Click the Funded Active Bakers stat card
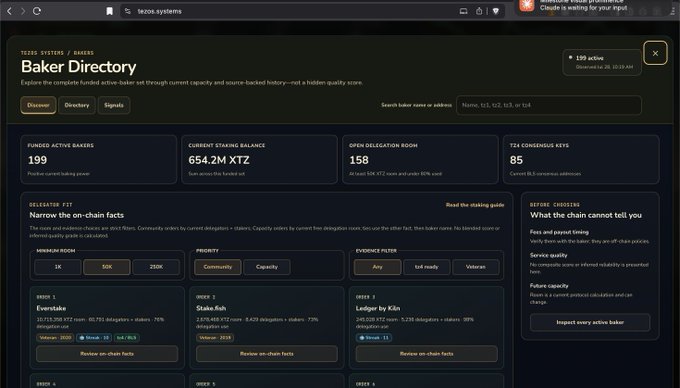This screenshot has width=680, height=388. click(99, 159)
